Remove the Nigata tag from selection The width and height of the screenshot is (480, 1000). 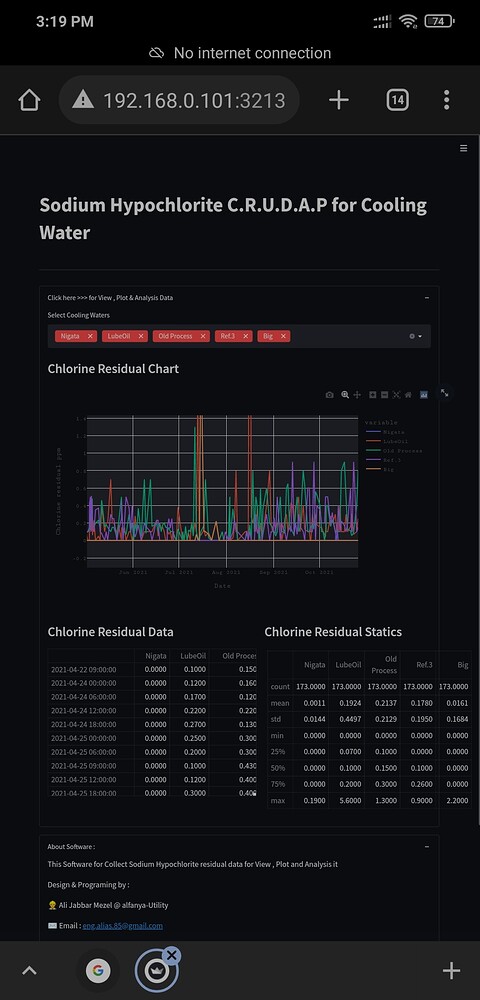pos(90,336)
